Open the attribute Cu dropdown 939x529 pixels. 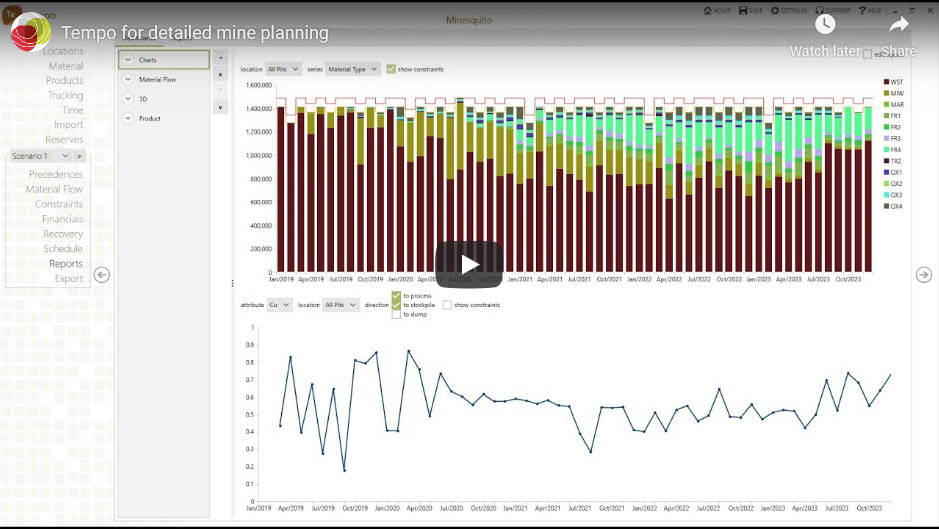tap(279, 305)
